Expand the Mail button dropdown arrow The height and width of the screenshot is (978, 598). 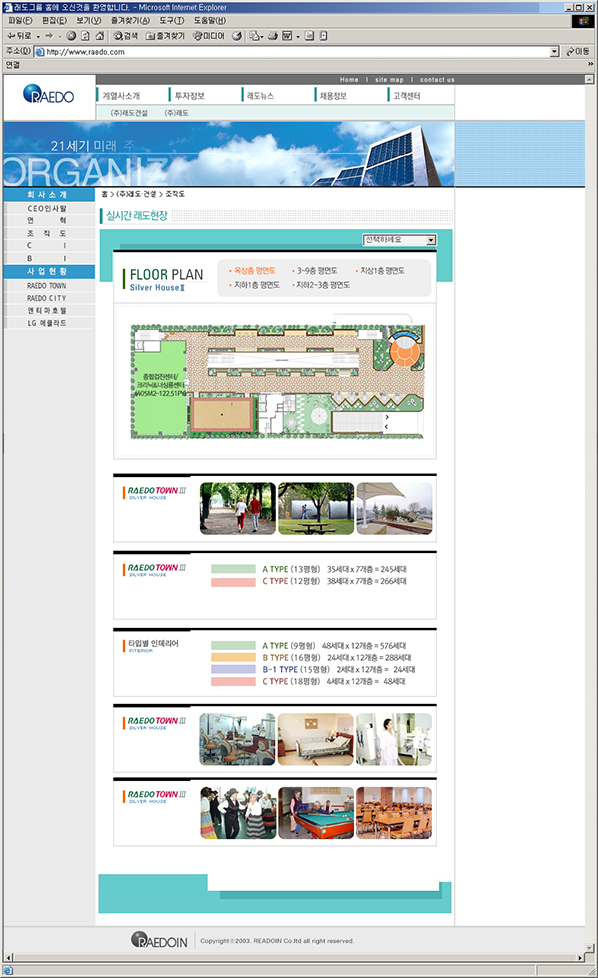[263, 36]
